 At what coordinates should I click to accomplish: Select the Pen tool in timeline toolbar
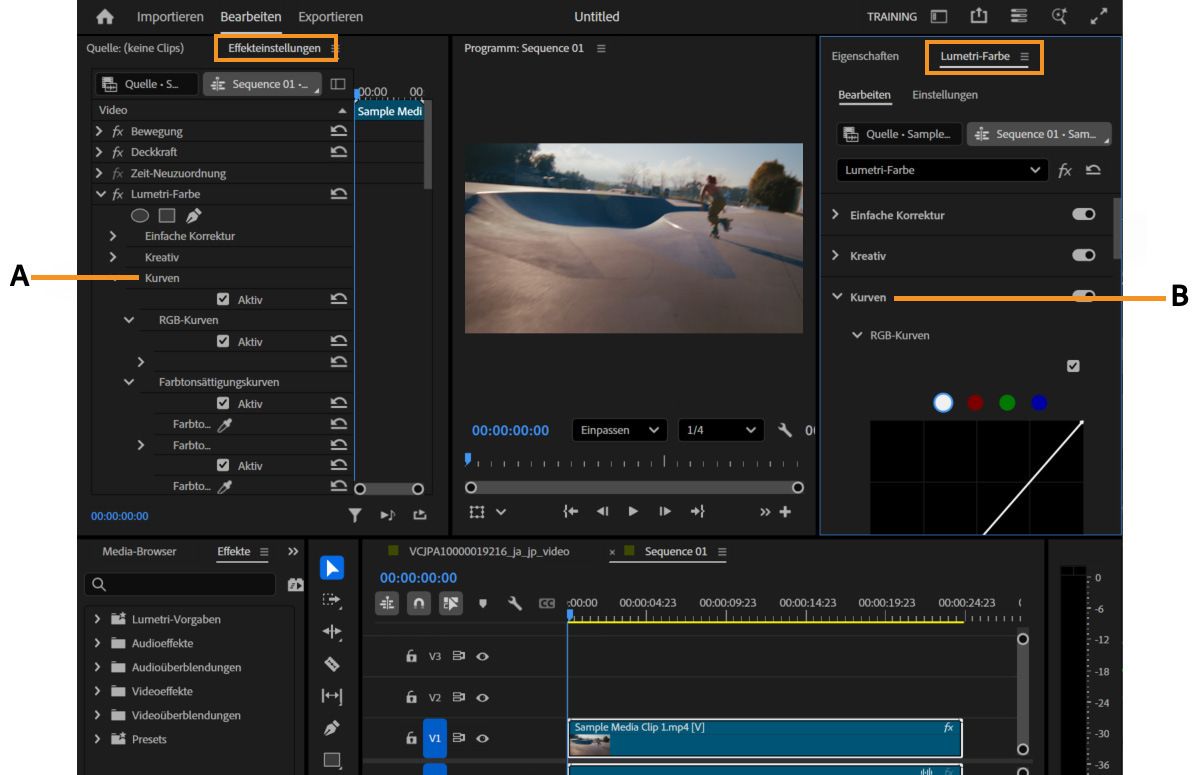click(x=332, y=728)
